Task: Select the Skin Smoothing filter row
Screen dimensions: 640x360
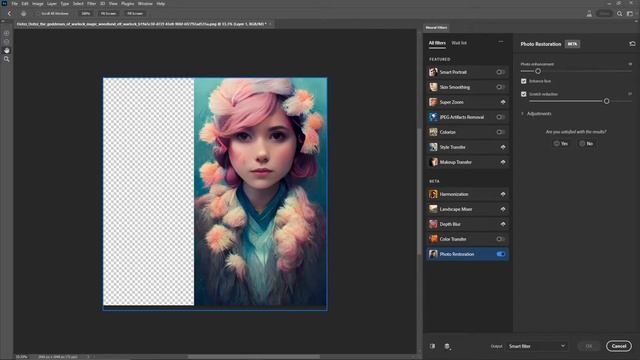Action: 467,87
